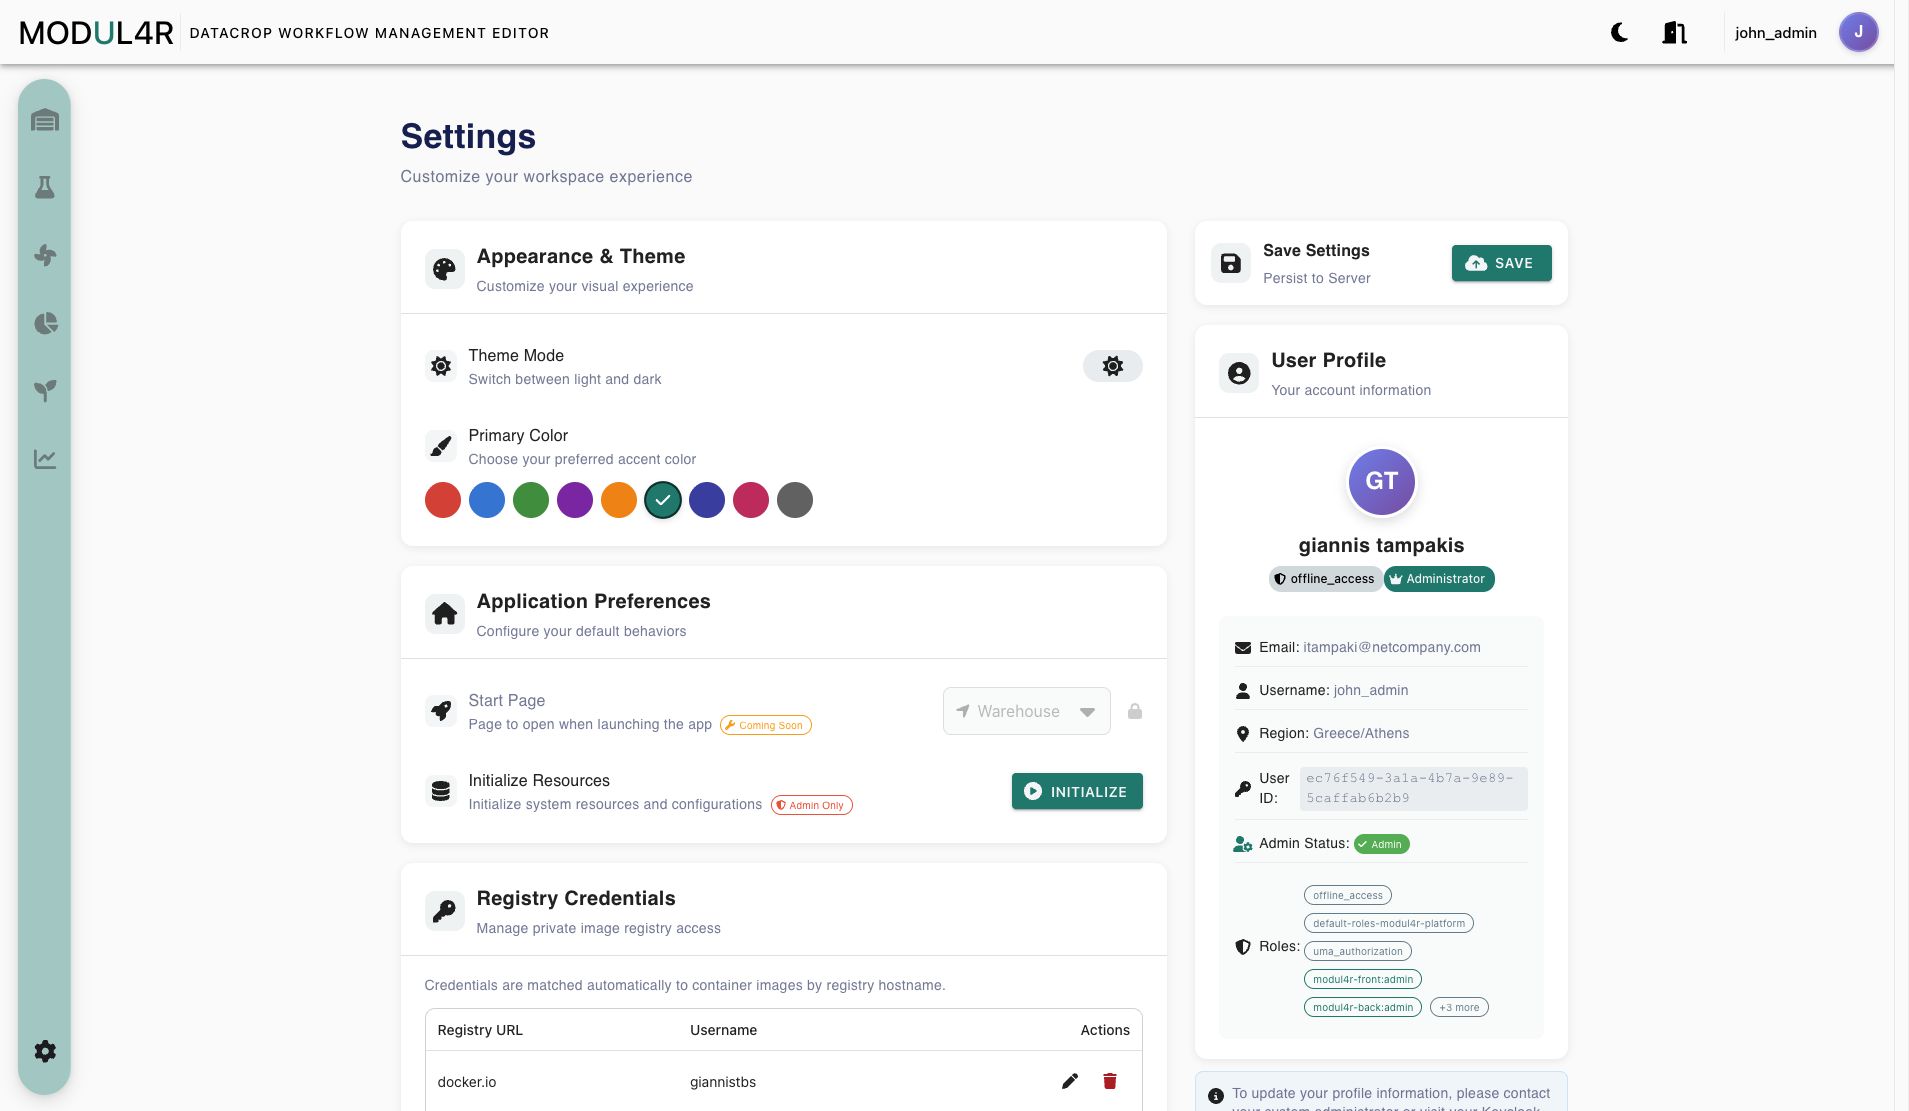
Task: Expand the '+3 more' roles chip
Action: 1459,1007
